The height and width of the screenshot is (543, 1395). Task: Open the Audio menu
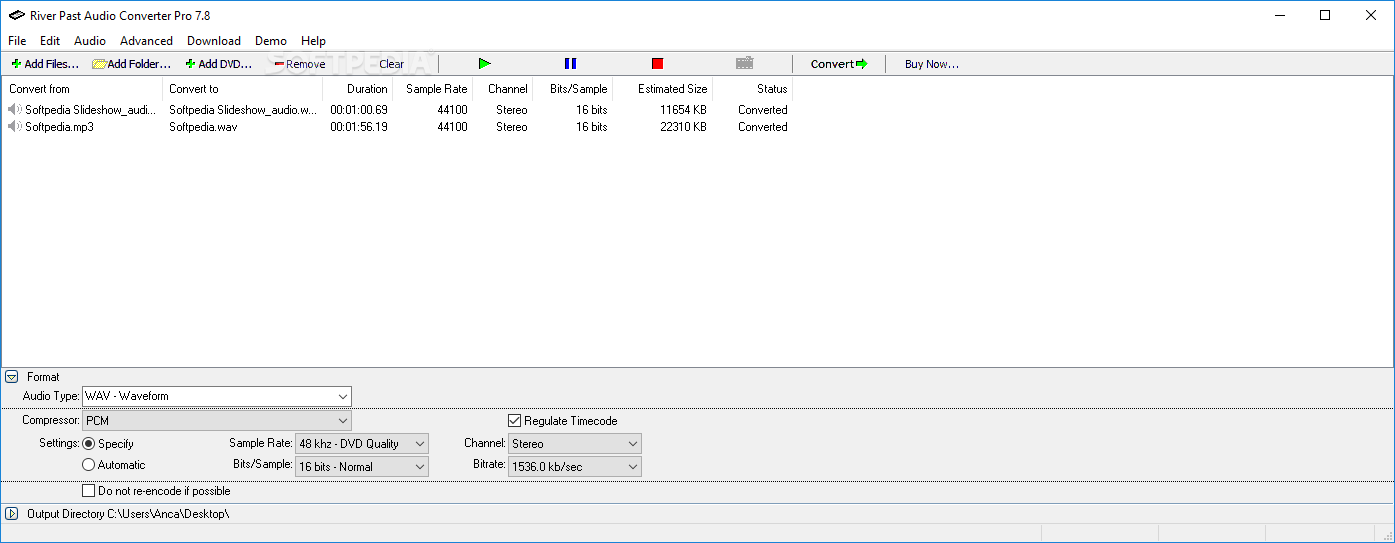pyautogui.click(x=90, y=41)
